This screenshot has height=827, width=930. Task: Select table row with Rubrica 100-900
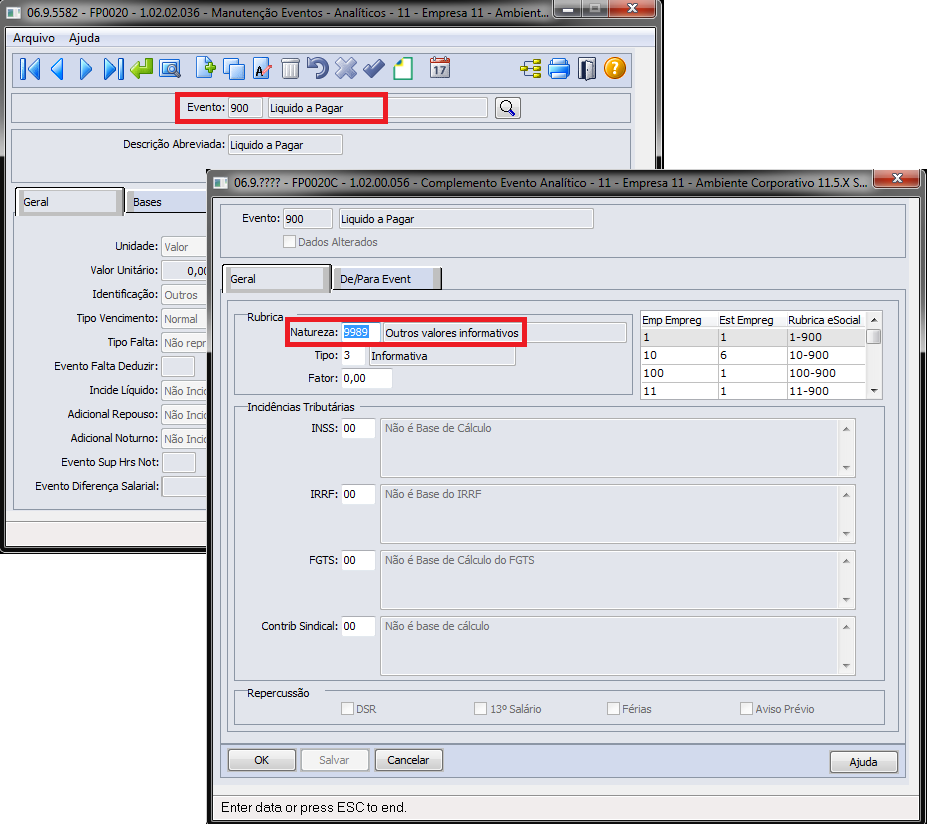click(x=753, y=373)
